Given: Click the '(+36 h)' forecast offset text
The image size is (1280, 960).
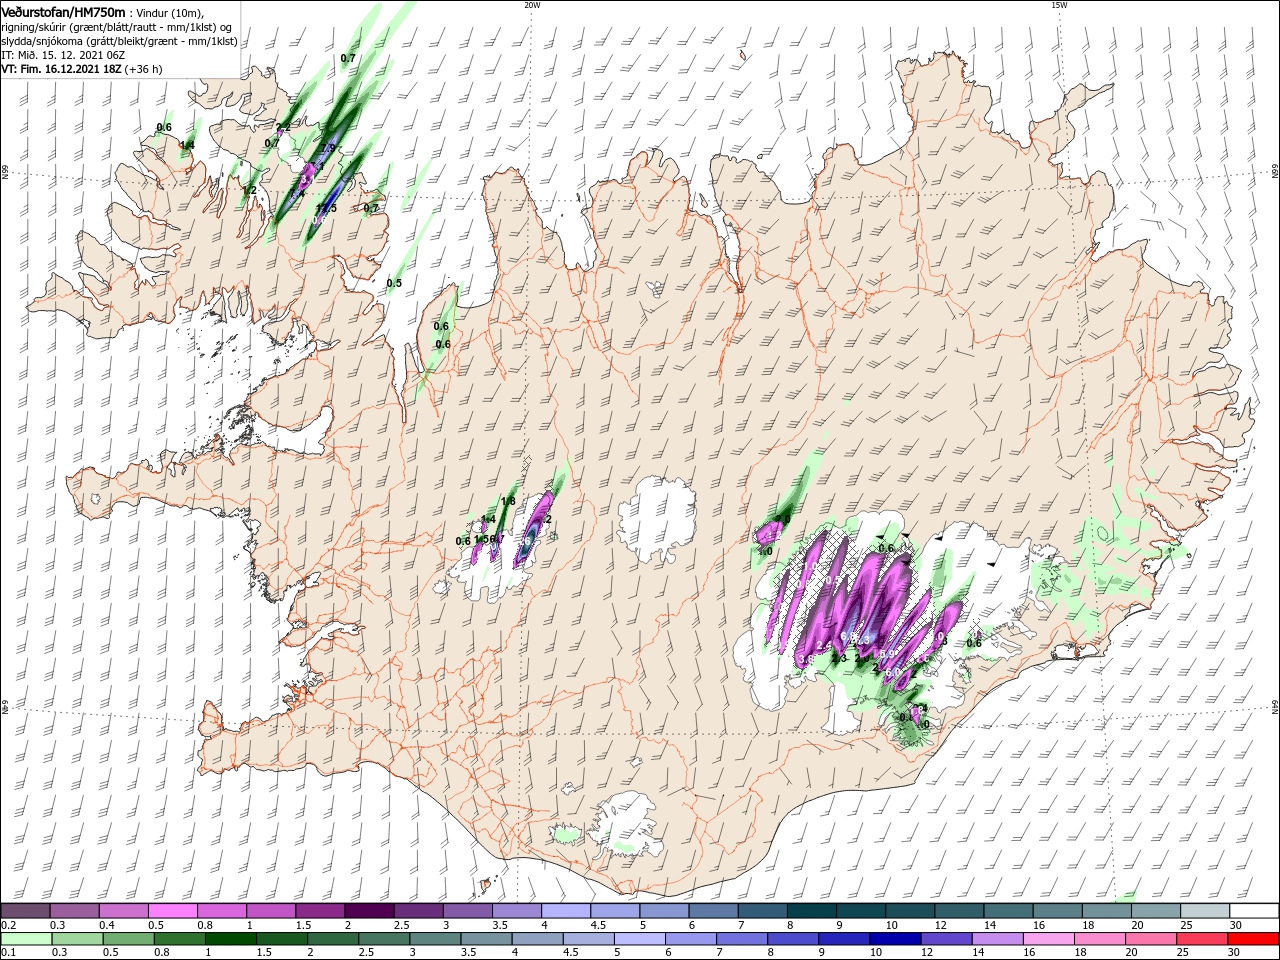Looking at the screenshot, I should (143, 69).
